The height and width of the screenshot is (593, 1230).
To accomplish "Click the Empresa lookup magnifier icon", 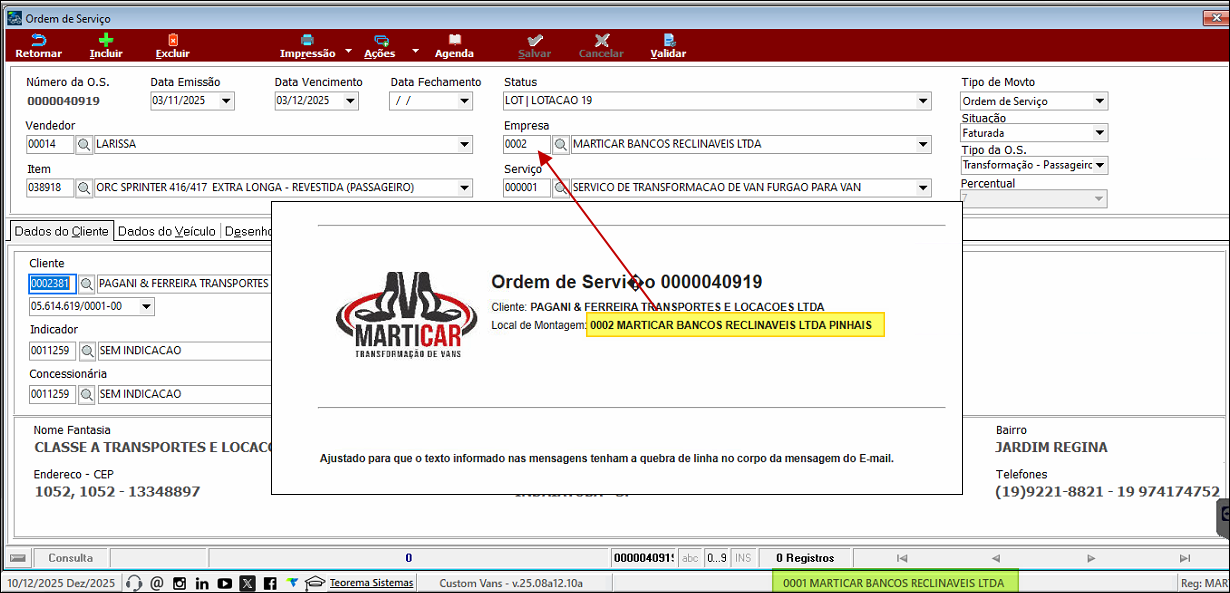I will [x=561, y=144].
